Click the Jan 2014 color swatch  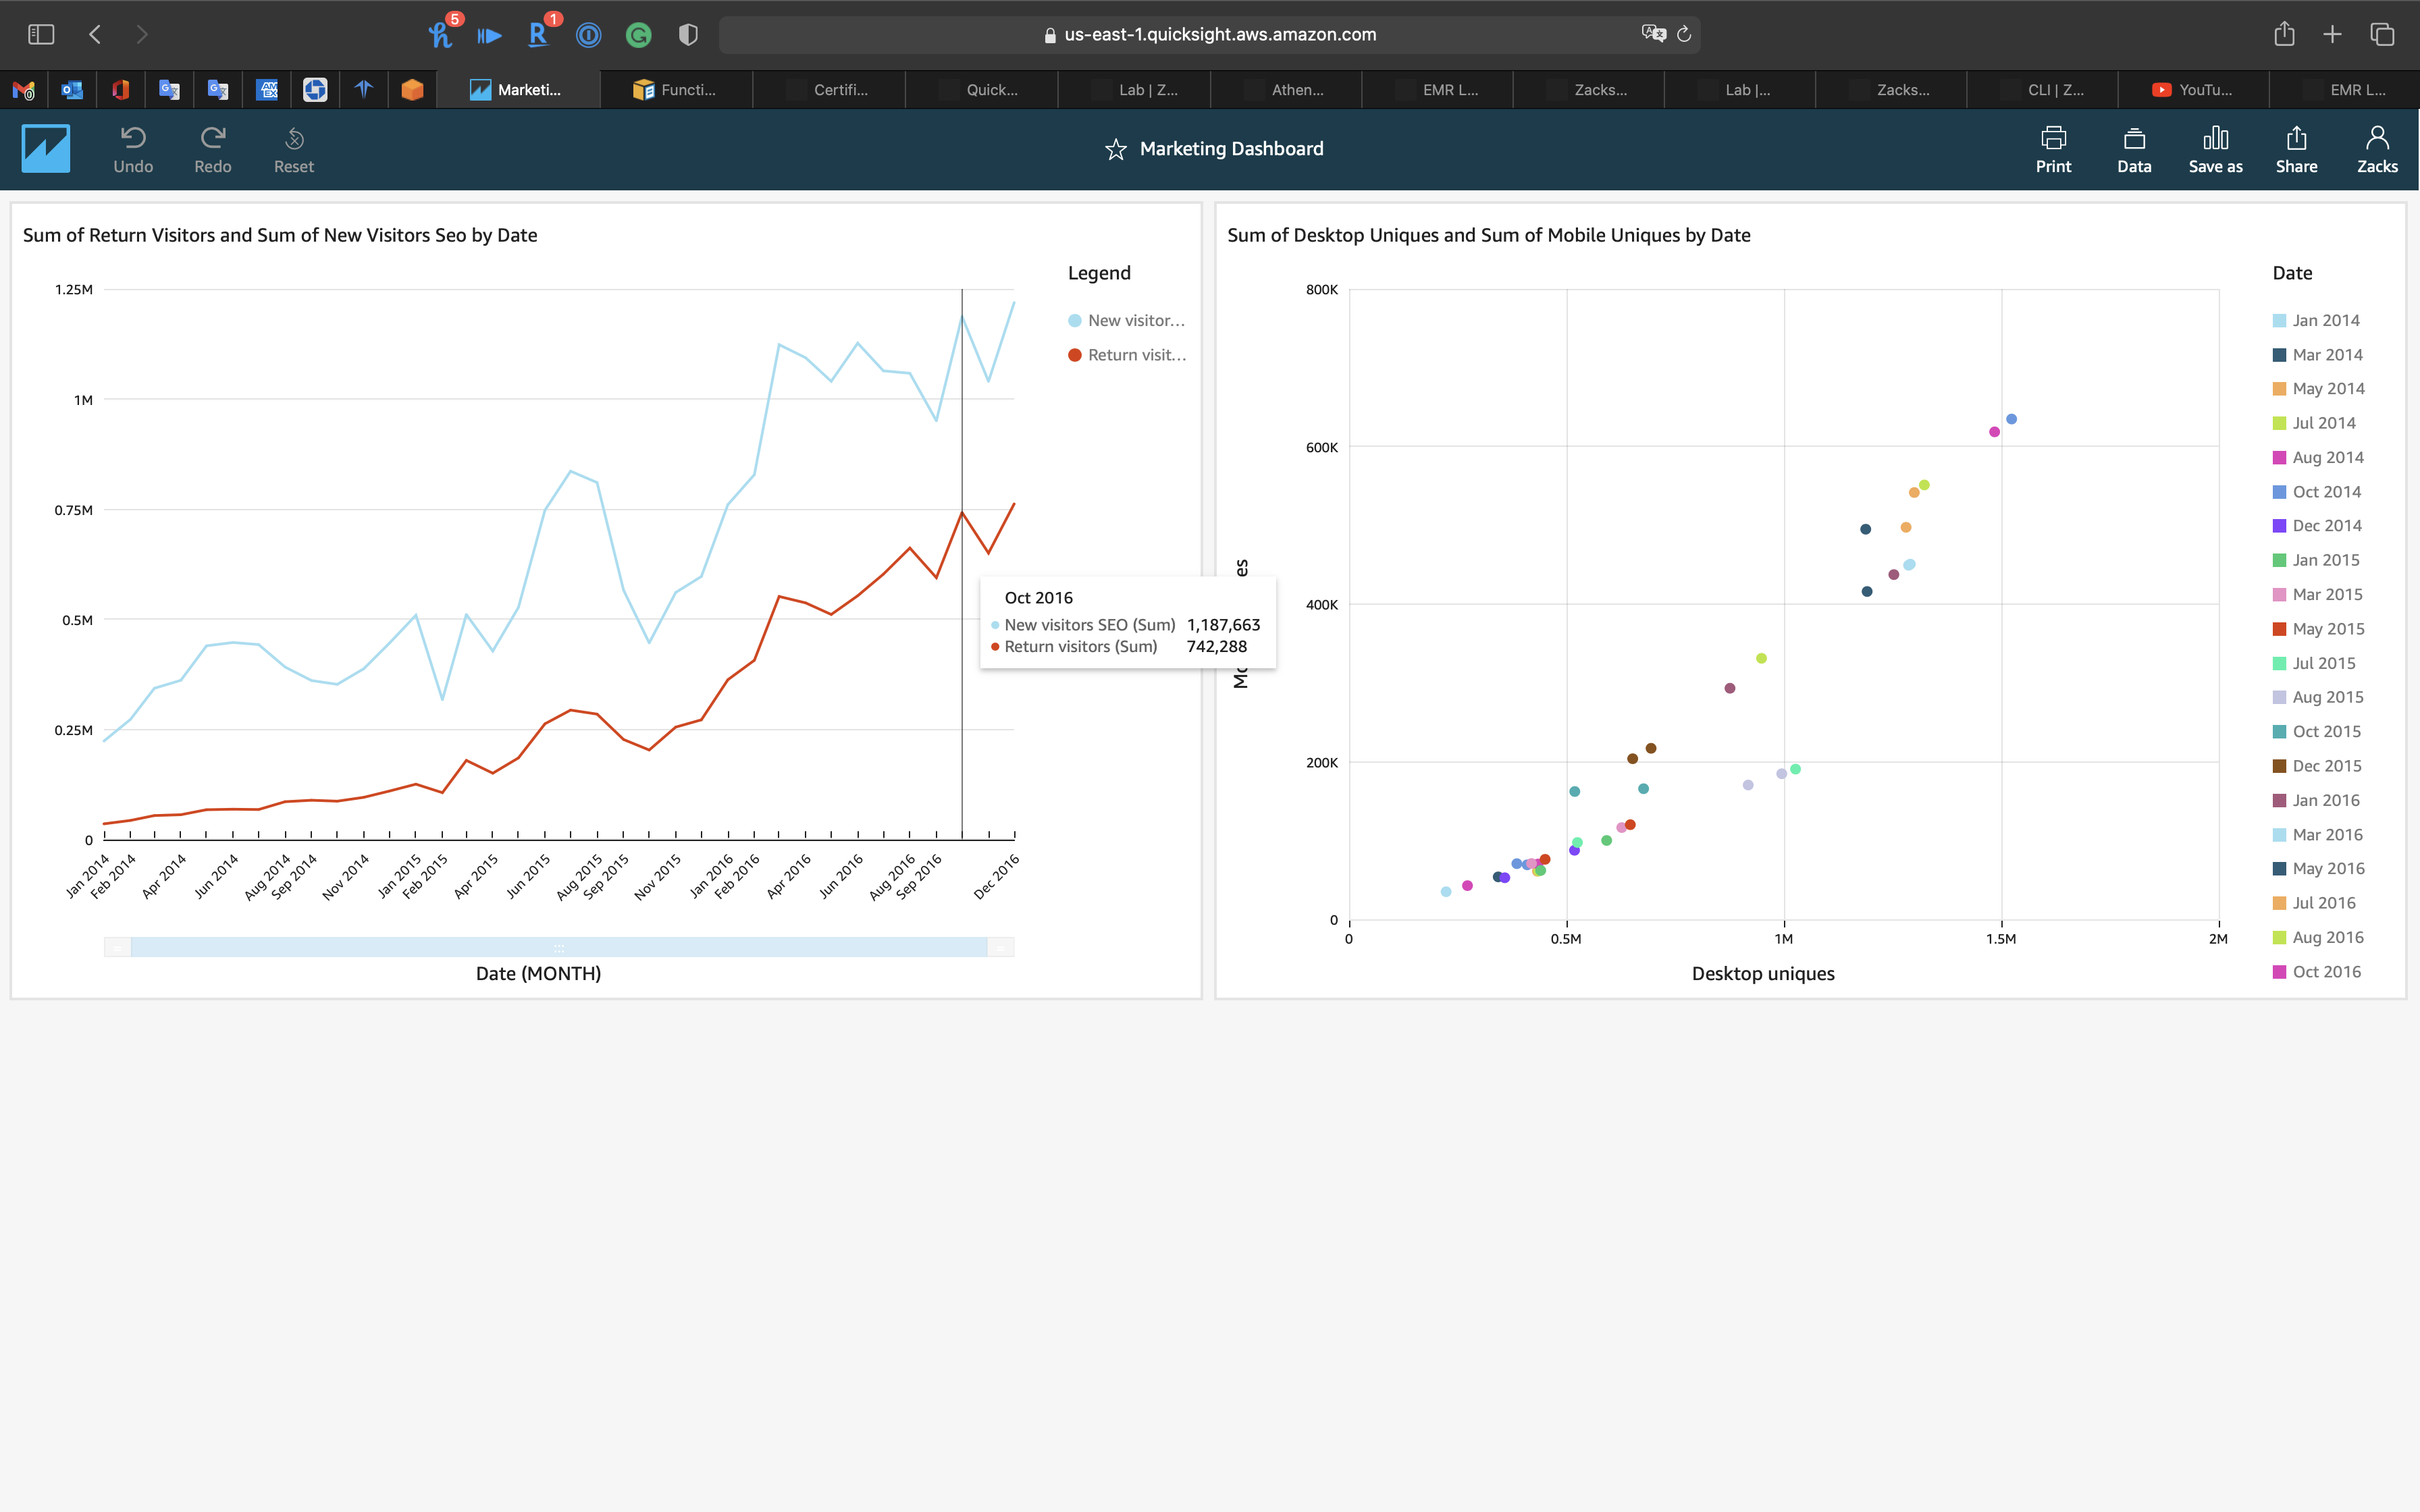pyautogui.click(x=2279, y=321)
